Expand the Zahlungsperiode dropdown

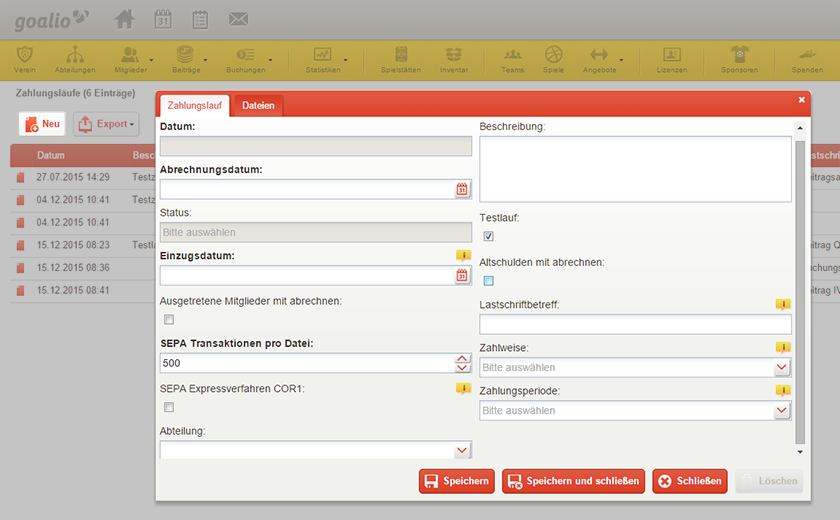click(782, 411)
